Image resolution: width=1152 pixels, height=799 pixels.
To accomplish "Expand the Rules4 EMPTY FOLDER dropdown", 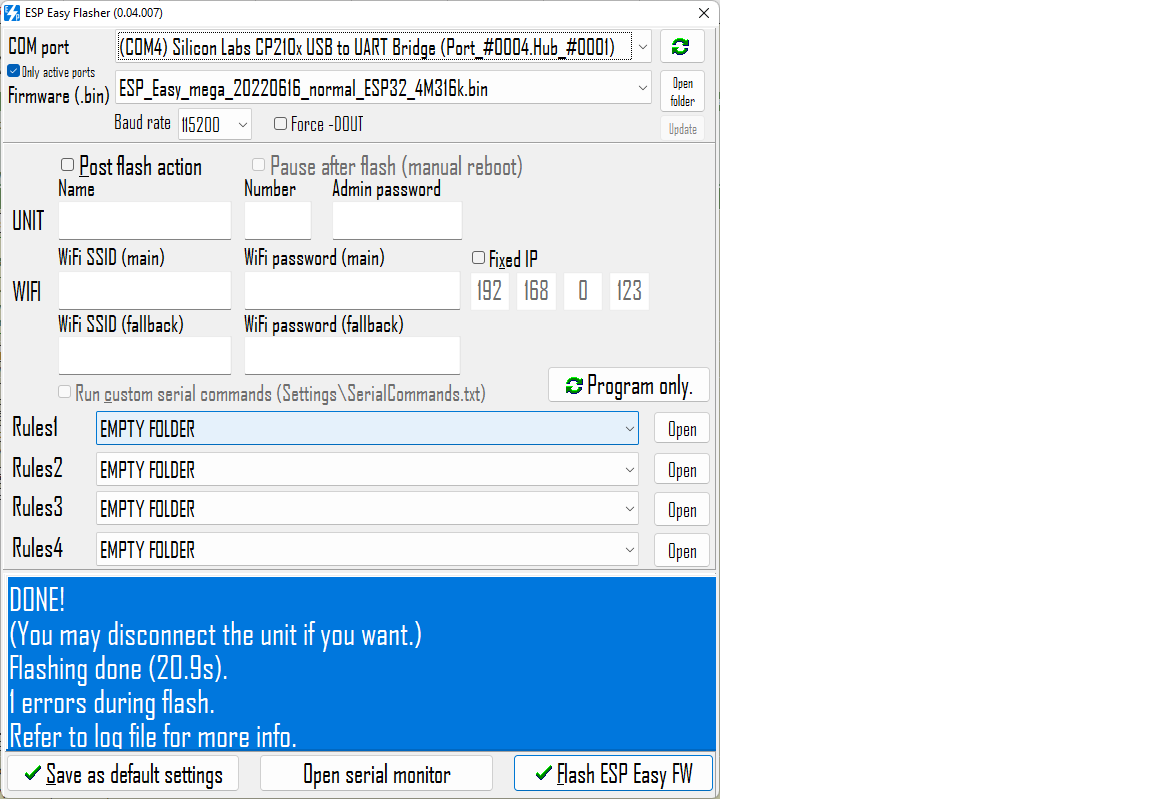I will click(630, 550).
